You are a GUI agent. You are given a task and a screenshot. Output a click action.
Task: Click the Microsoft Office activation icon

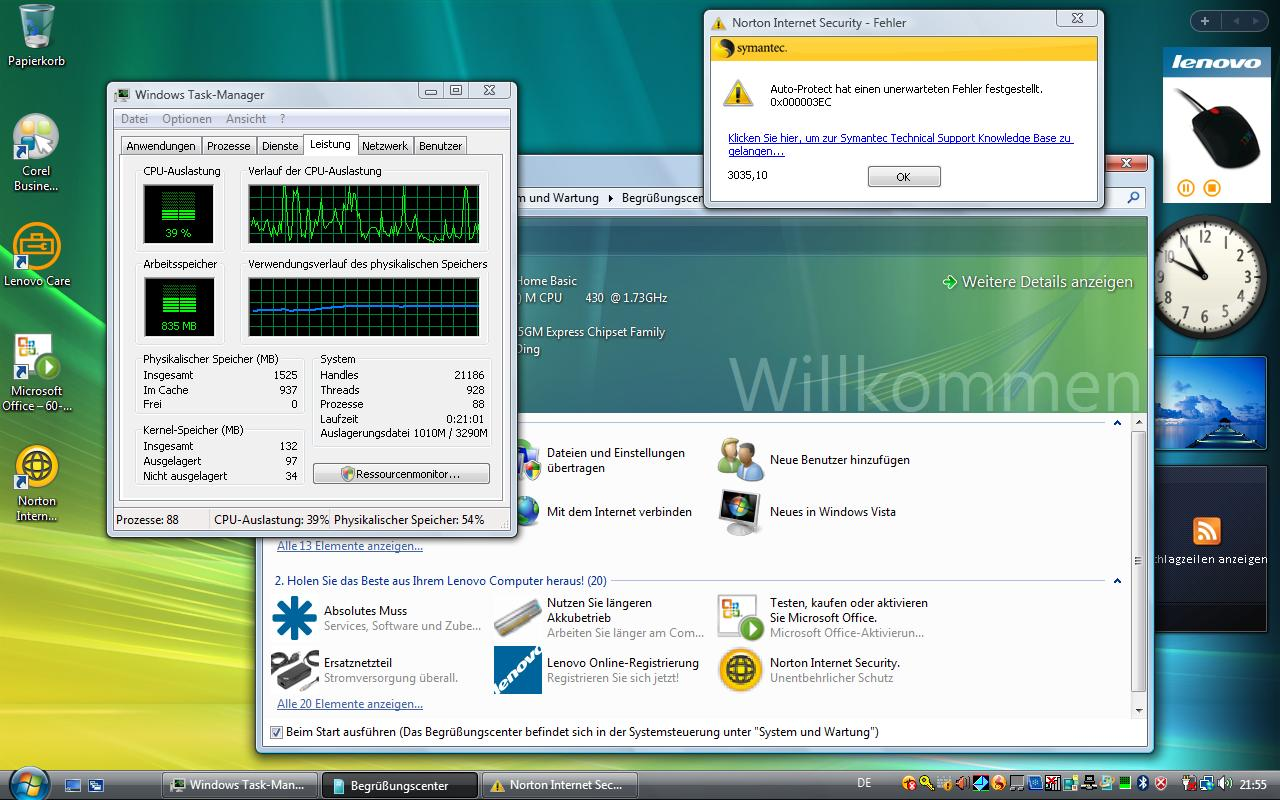[740, 618]
